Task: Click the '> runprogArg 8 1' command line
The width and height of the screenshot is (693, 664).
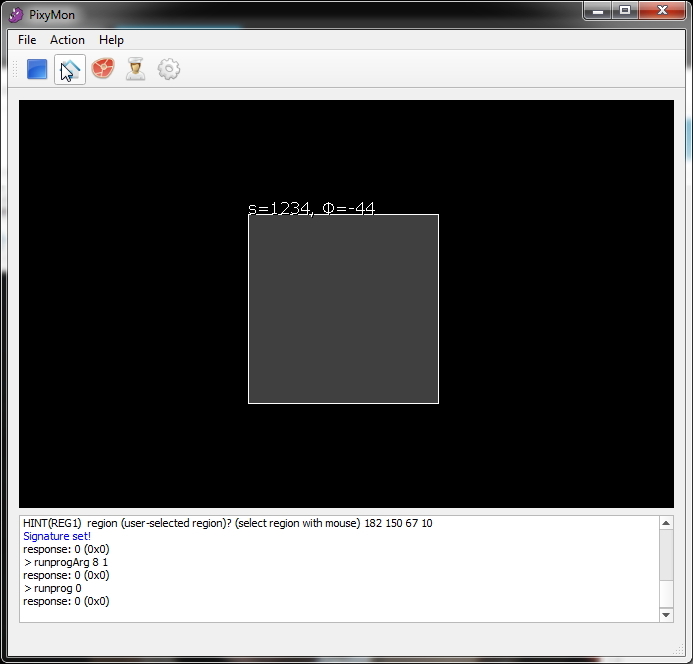Action: click(x=65, y=562)
